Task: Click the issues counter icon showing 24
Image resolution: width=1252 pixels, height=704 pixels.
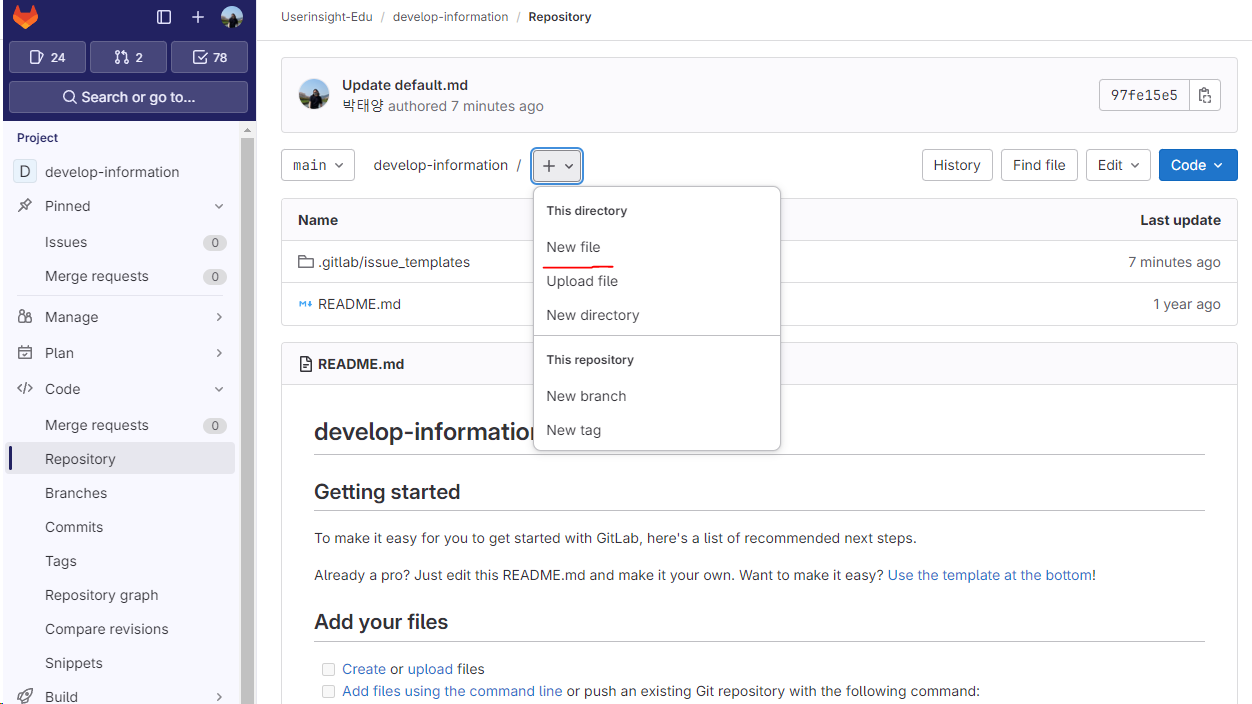Action: pyautogui.click(x=46, y=56)
